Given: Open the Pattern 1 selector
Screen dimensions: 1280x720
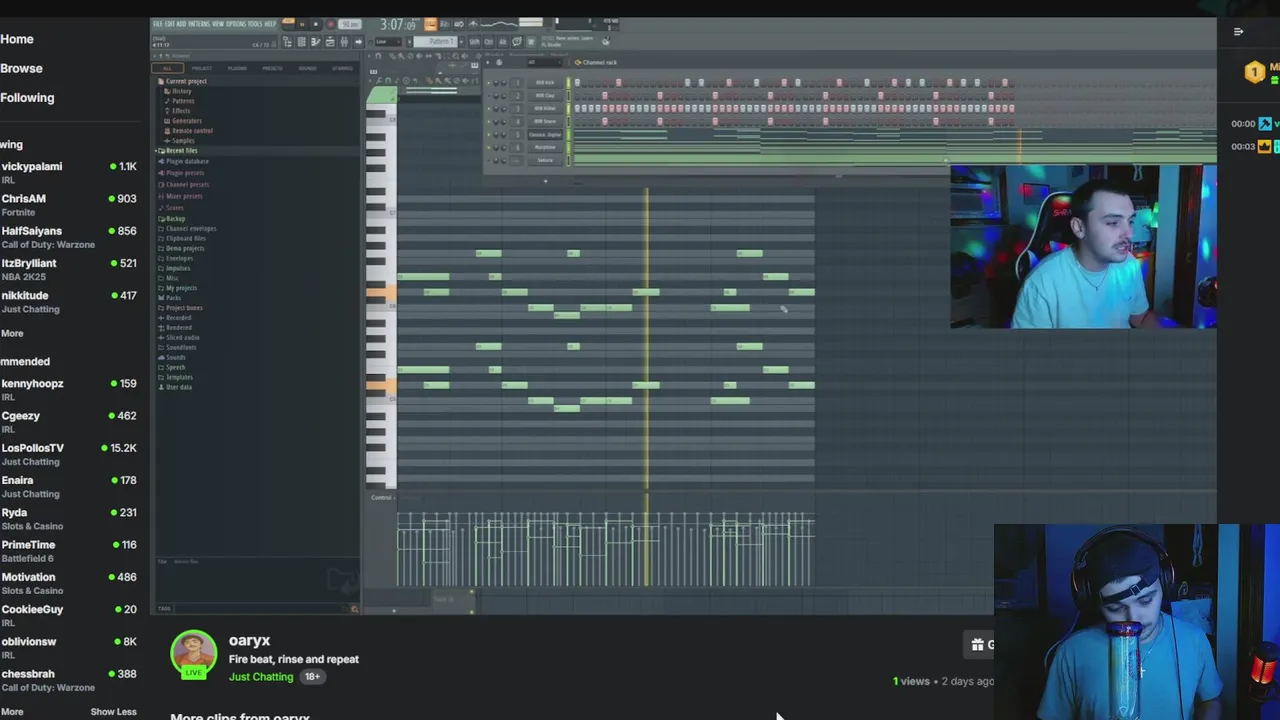Looking at the screenshot, I should tap(435, 42).
